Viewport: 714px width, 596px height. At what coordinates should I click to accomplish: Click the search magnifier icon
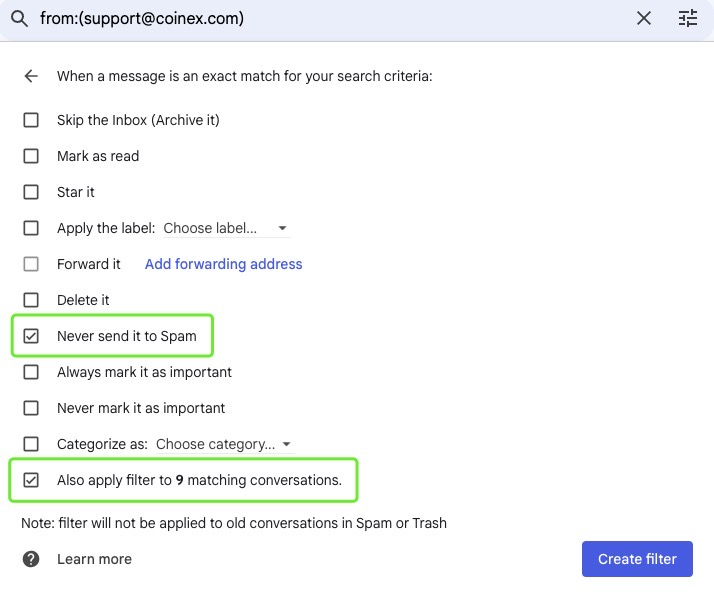pyautogui.click(x=18, y=19)
